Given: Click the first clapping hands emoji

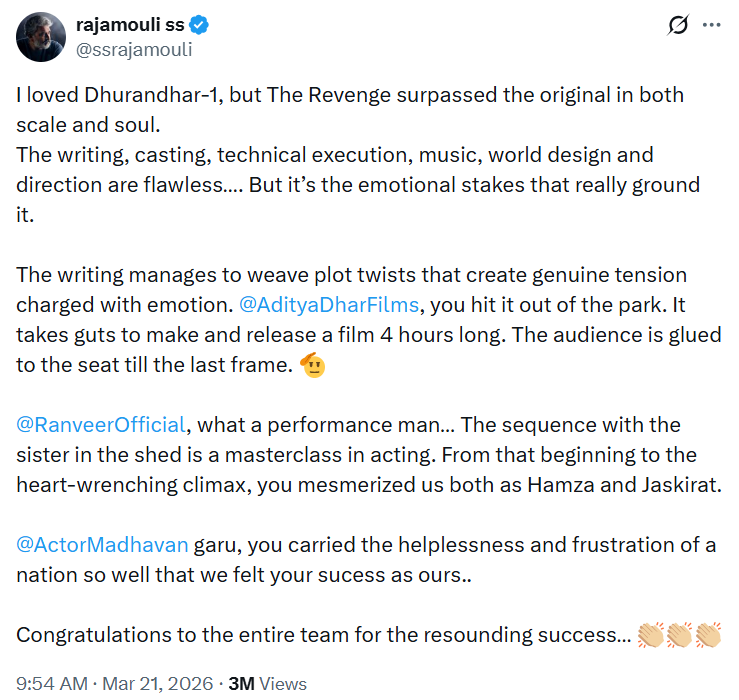Looking at the screenshot, I should tap(651, 634).
